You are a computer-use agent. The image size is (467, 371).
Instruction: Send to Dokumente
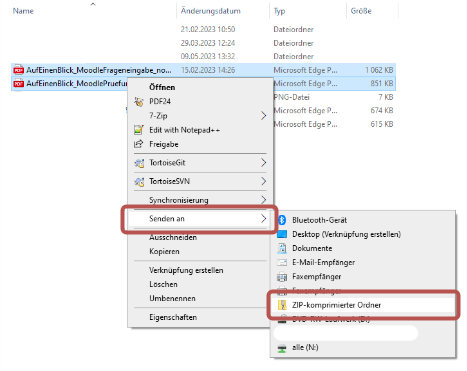pos(312,248)
